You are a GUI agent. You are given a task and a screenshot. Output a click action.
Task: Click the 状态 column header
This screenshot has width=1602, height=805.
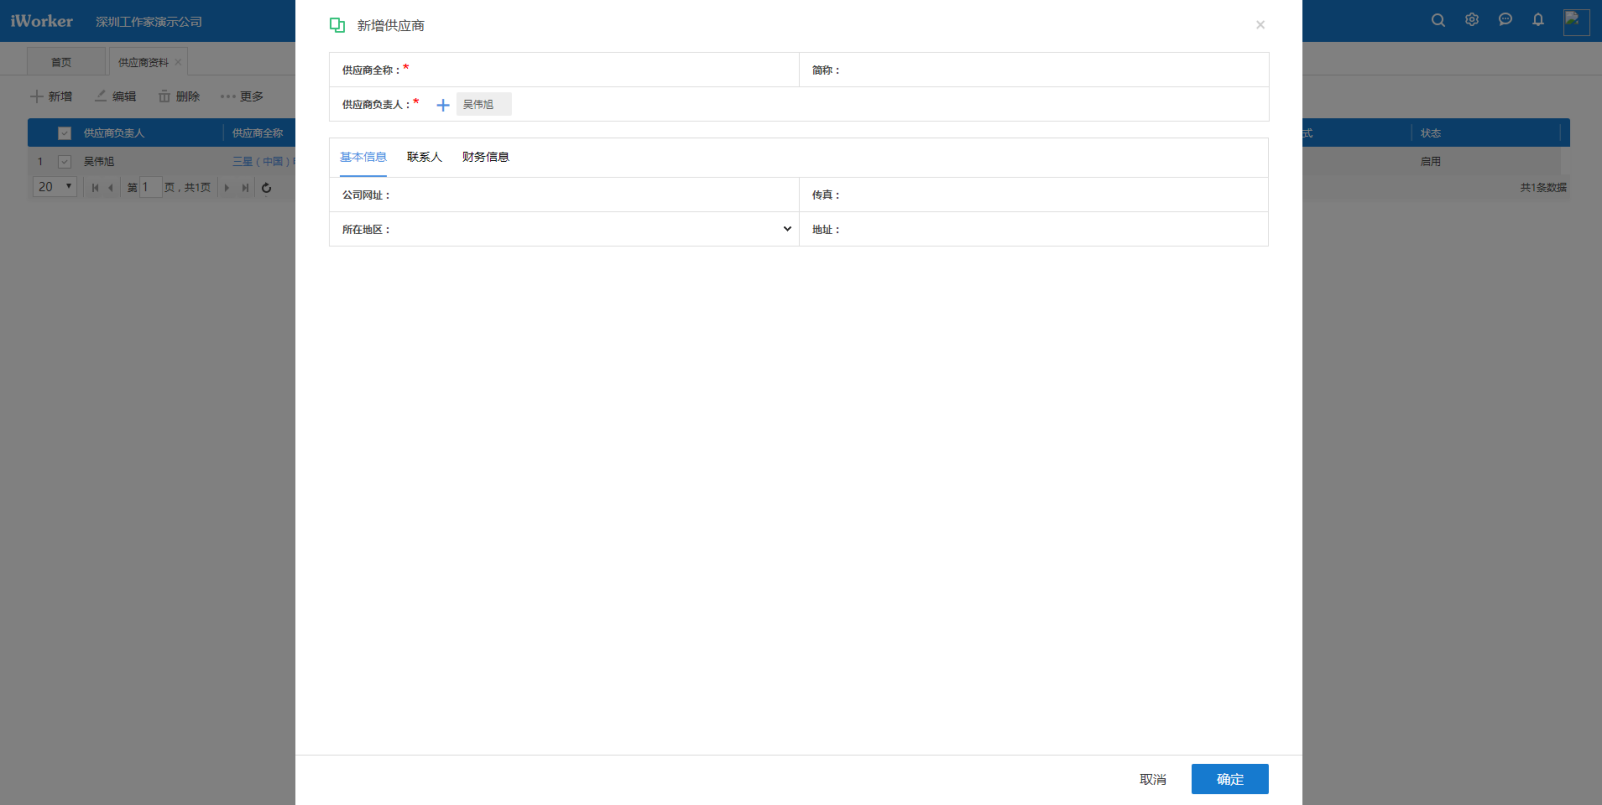1431,133
